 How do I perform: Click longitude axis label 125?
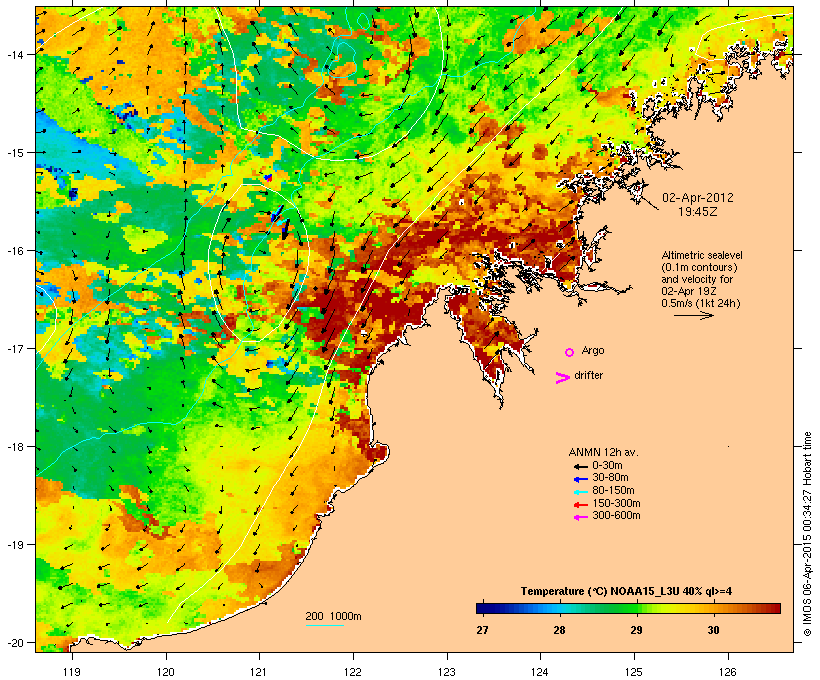pyautogui.click(x=634, y=672)
